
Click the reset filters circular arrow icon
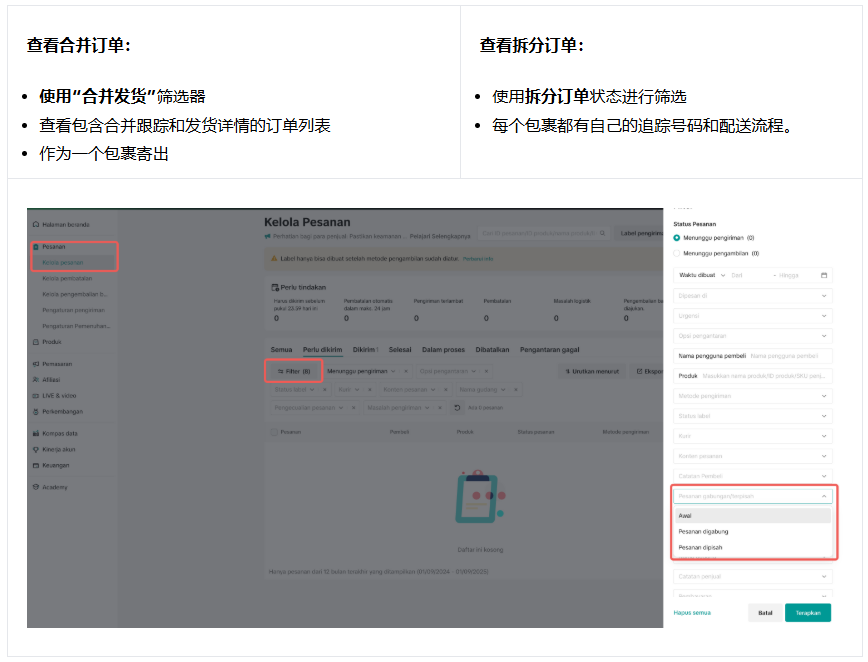457,407
